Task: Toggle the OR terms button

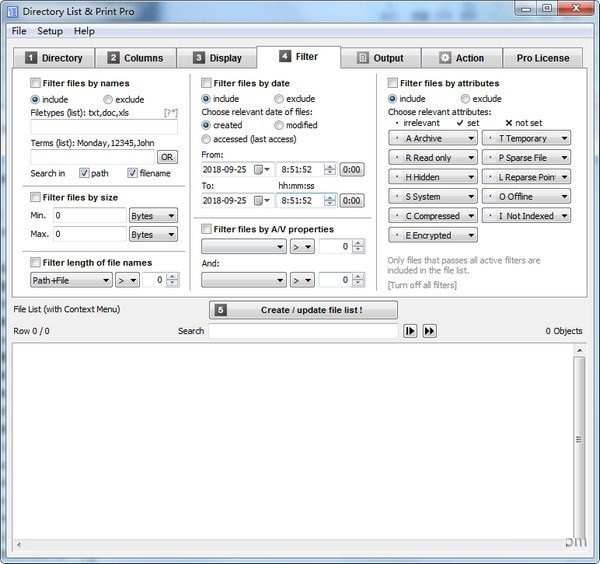Action: (x=167, y=157)
